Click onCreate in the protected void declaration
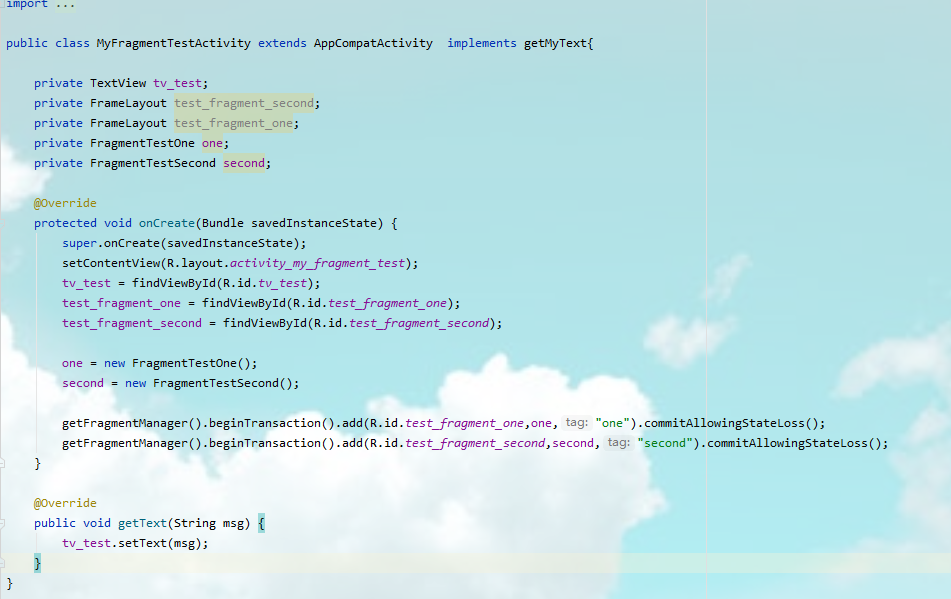Viewport: 951px width, 599px height. [x=167, y=223]
